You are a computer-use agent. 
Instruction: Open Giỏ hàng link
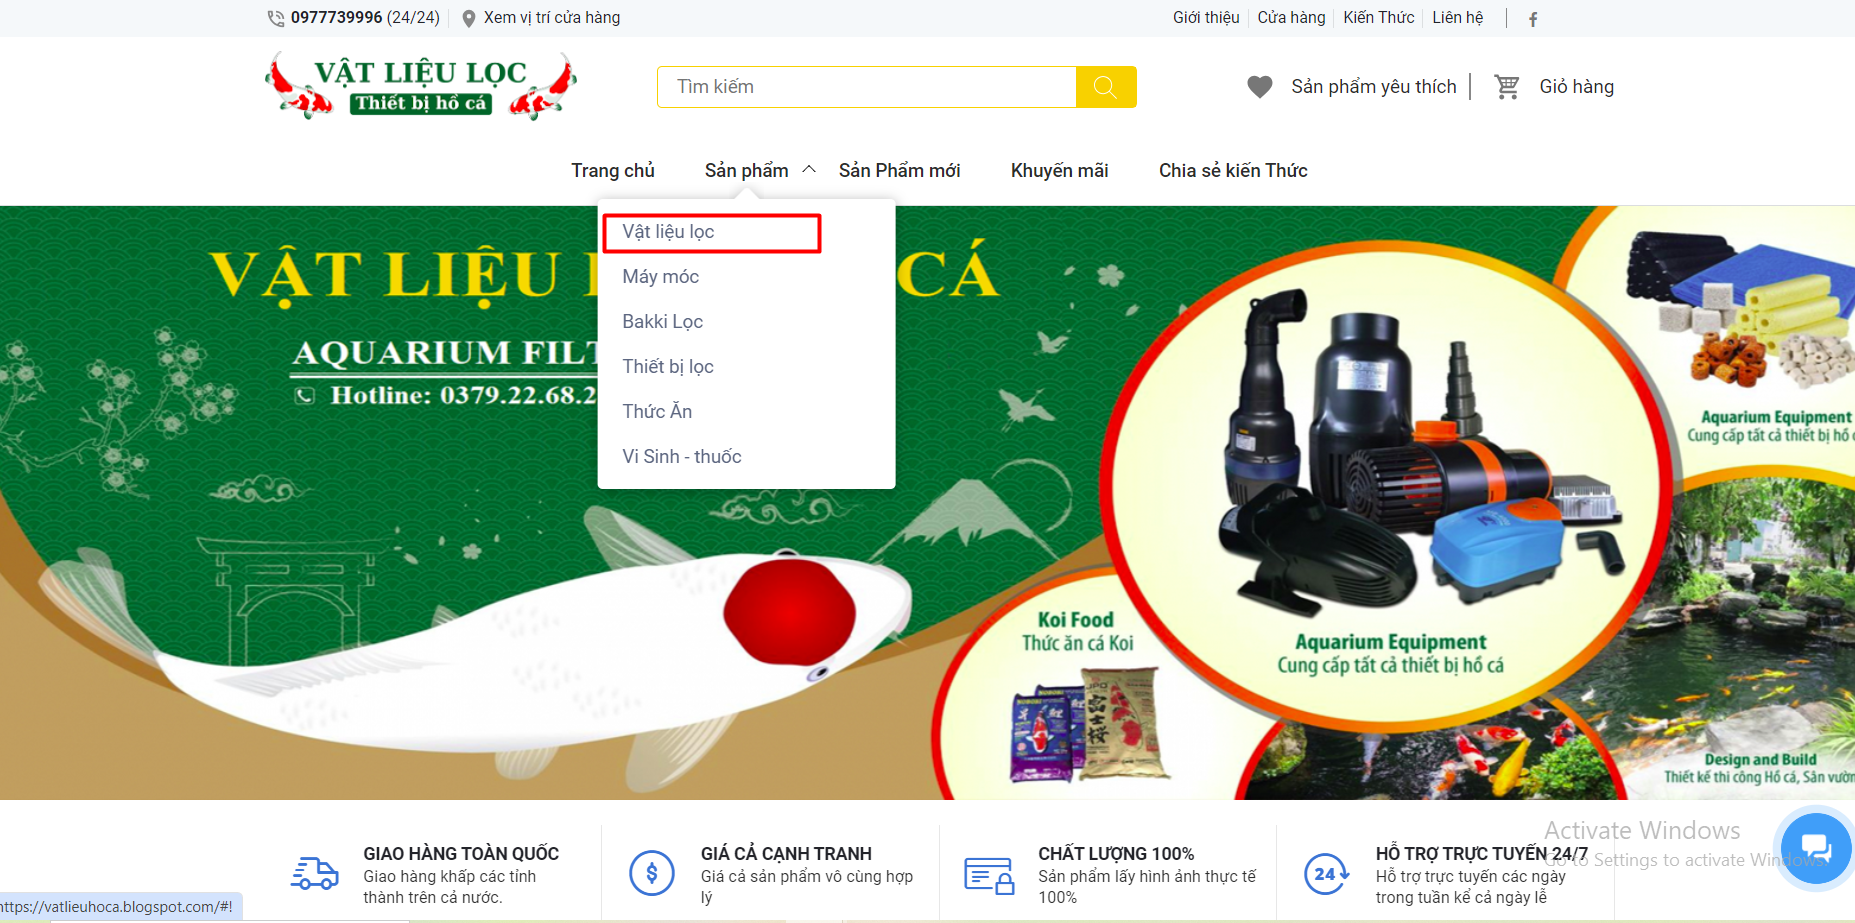tap(1576, 87)
